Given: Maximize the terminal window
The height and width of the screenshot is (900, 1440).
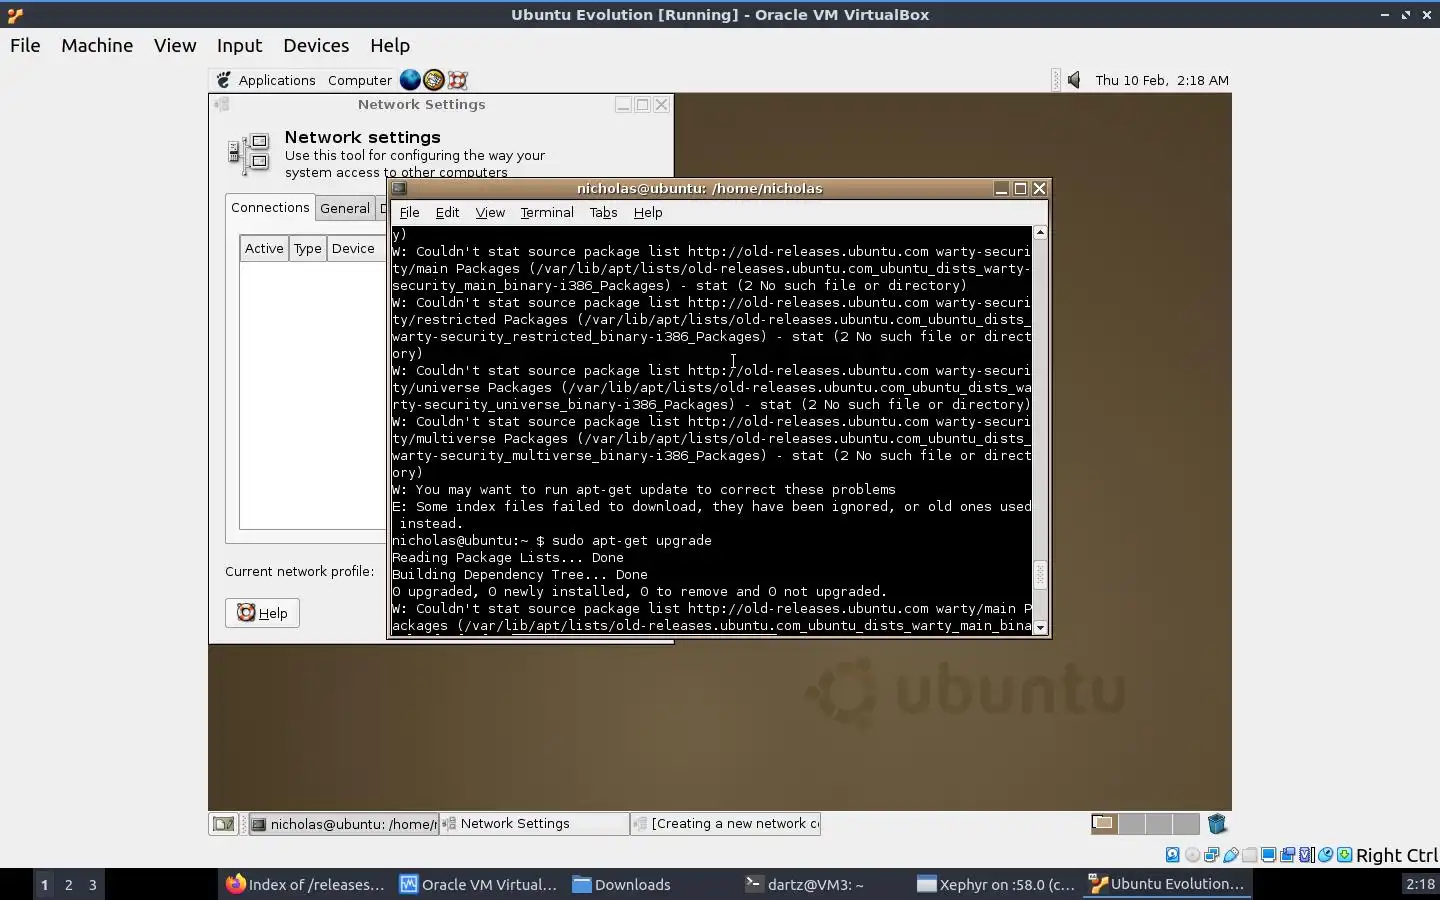Looking at the screenshot, I should coord(1020,188).
